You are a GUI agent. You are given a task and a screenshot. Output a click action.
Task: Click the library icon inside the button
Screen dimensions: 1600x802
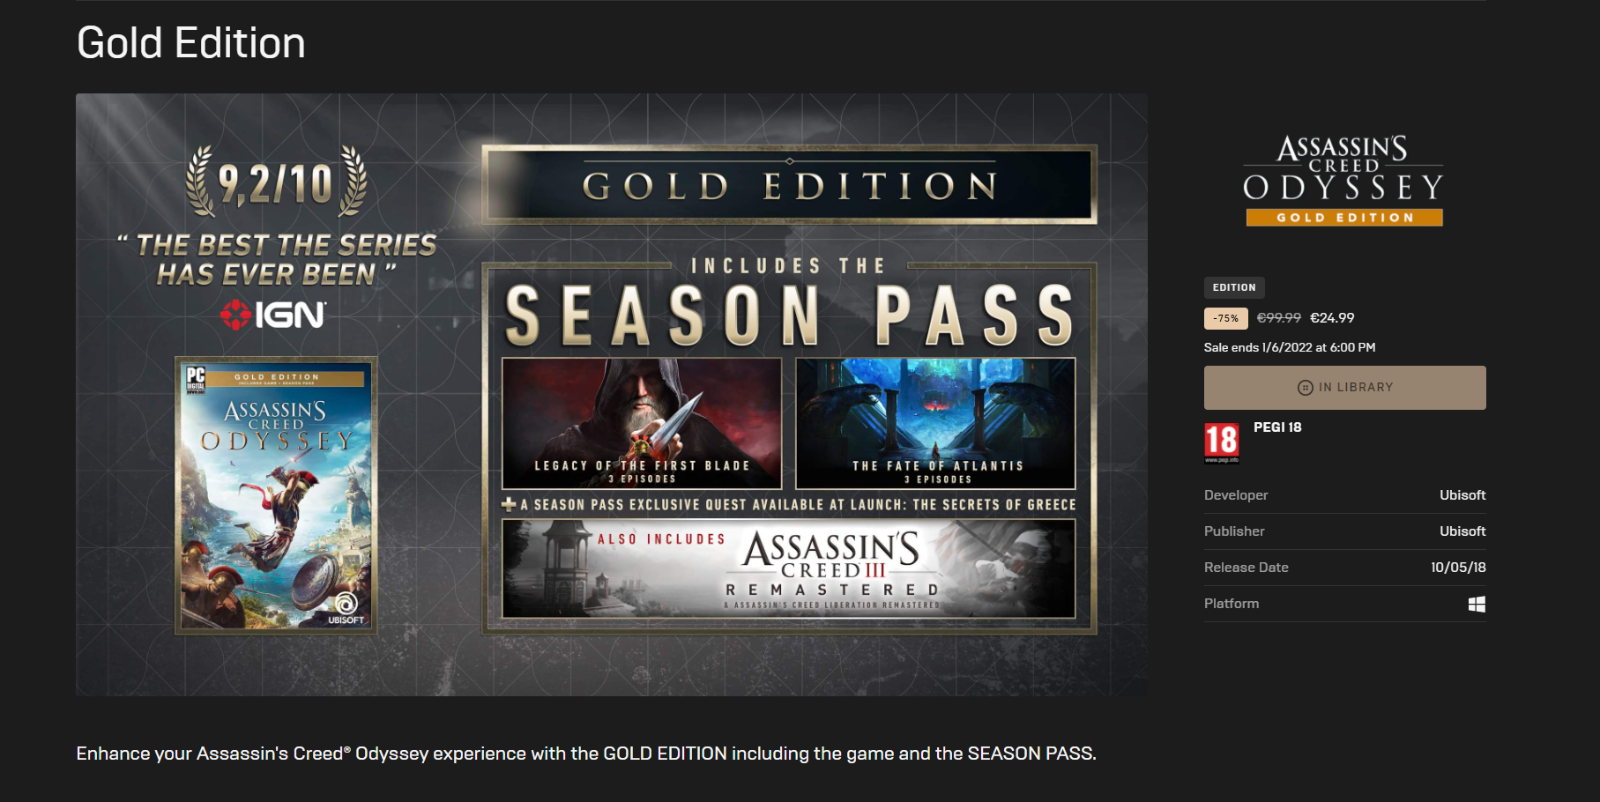(x=1305, y=388)
